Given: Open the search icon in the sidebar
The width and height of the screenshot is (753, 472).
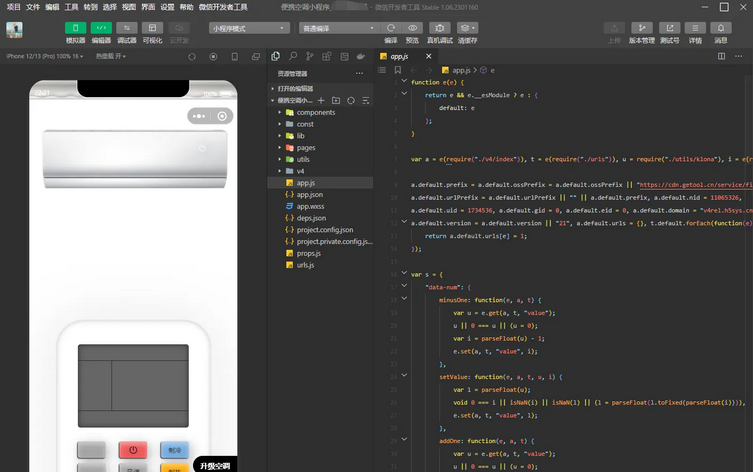Looking at the screenshot, I should (293, 57).
